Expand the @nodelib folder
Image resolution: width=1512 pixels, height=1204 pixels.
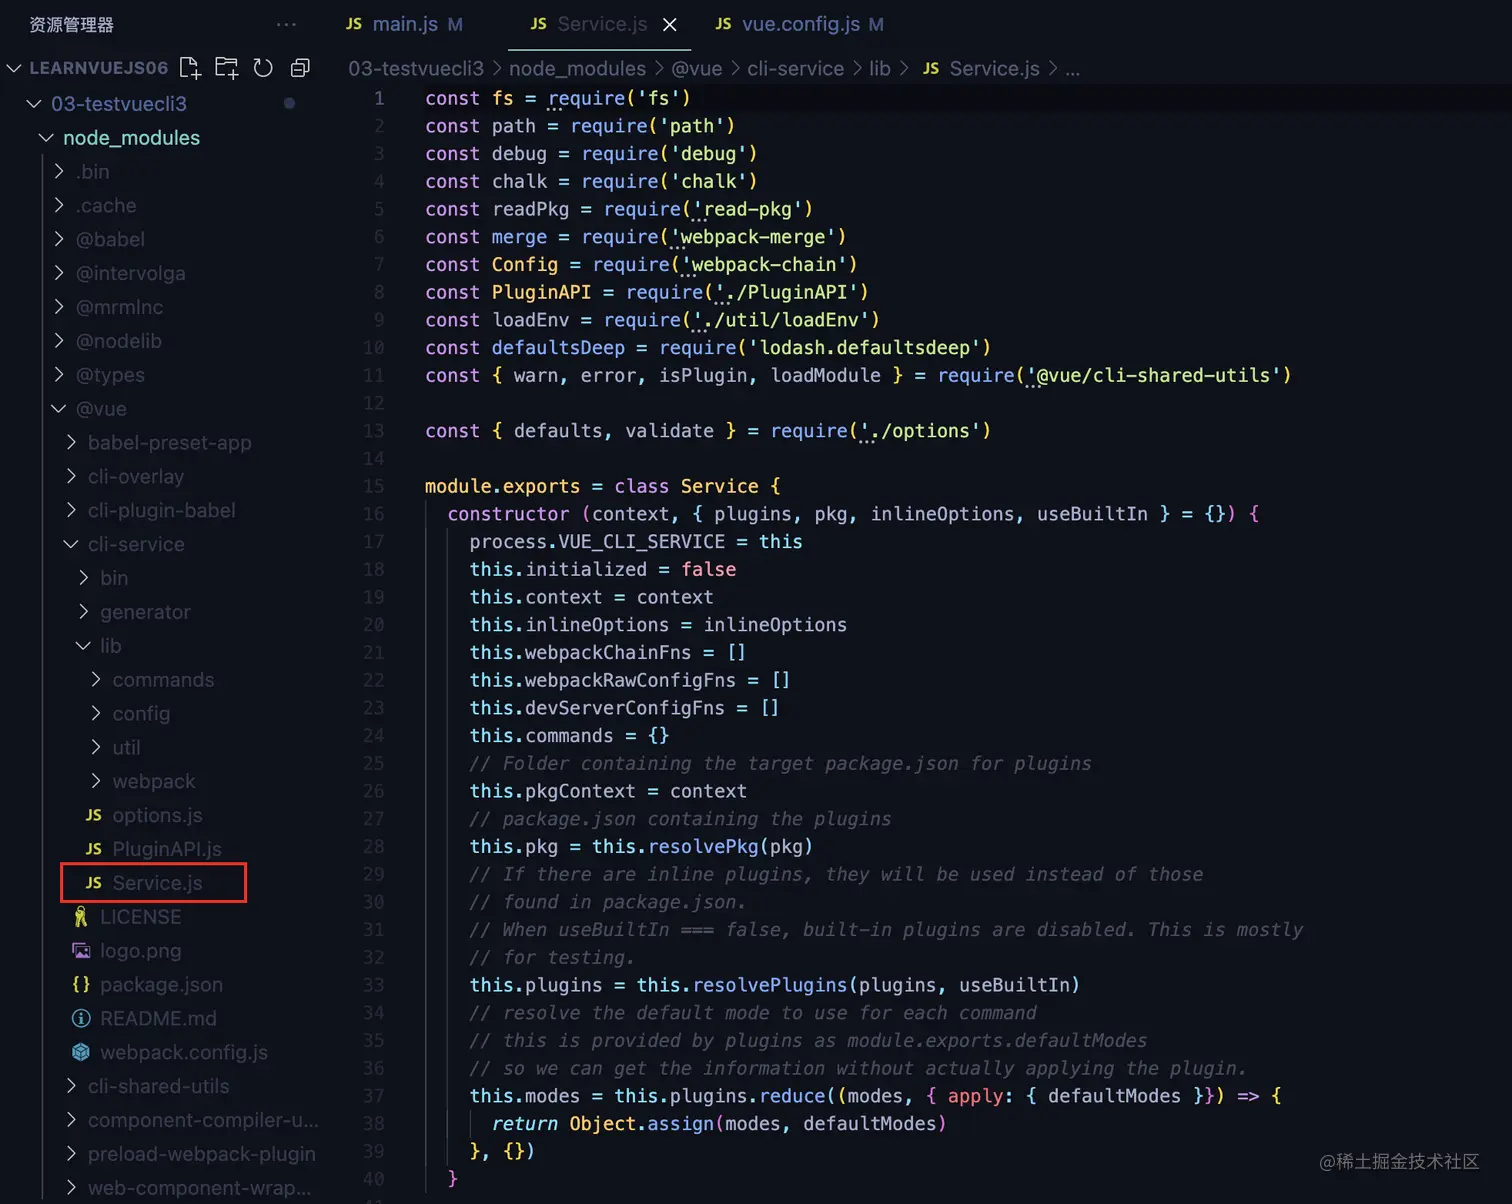(x=59, y=341)
